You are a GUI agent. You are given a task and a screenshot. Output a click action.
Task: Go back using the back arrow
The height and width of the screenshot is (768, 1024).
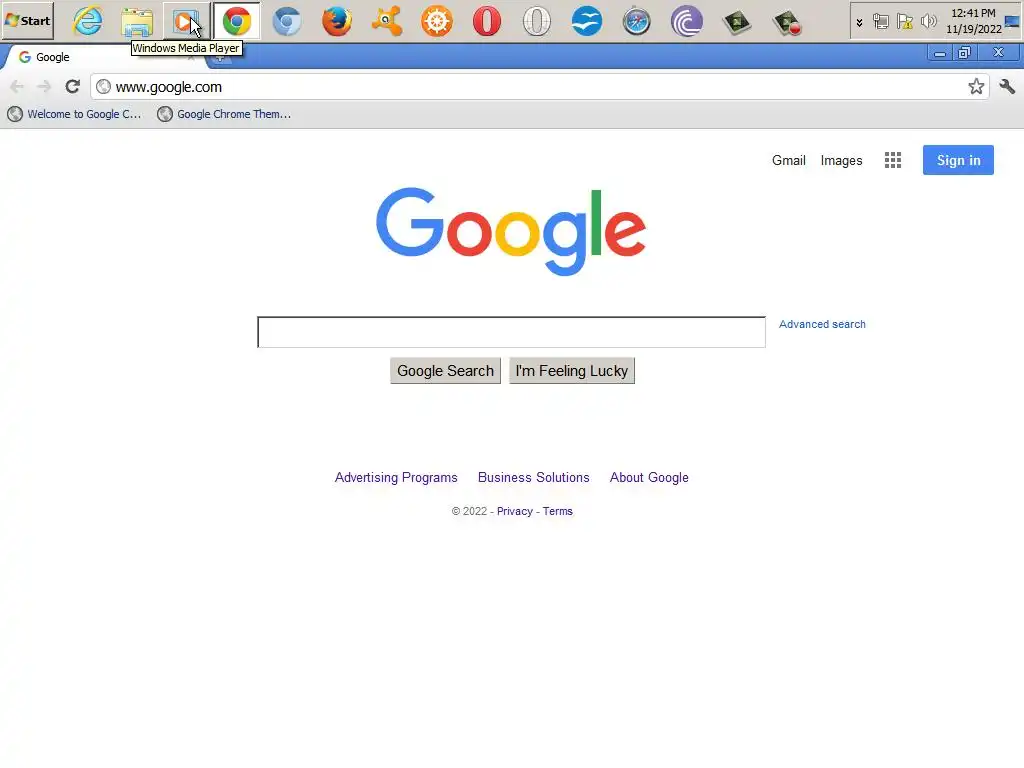(x=17, y=86)
